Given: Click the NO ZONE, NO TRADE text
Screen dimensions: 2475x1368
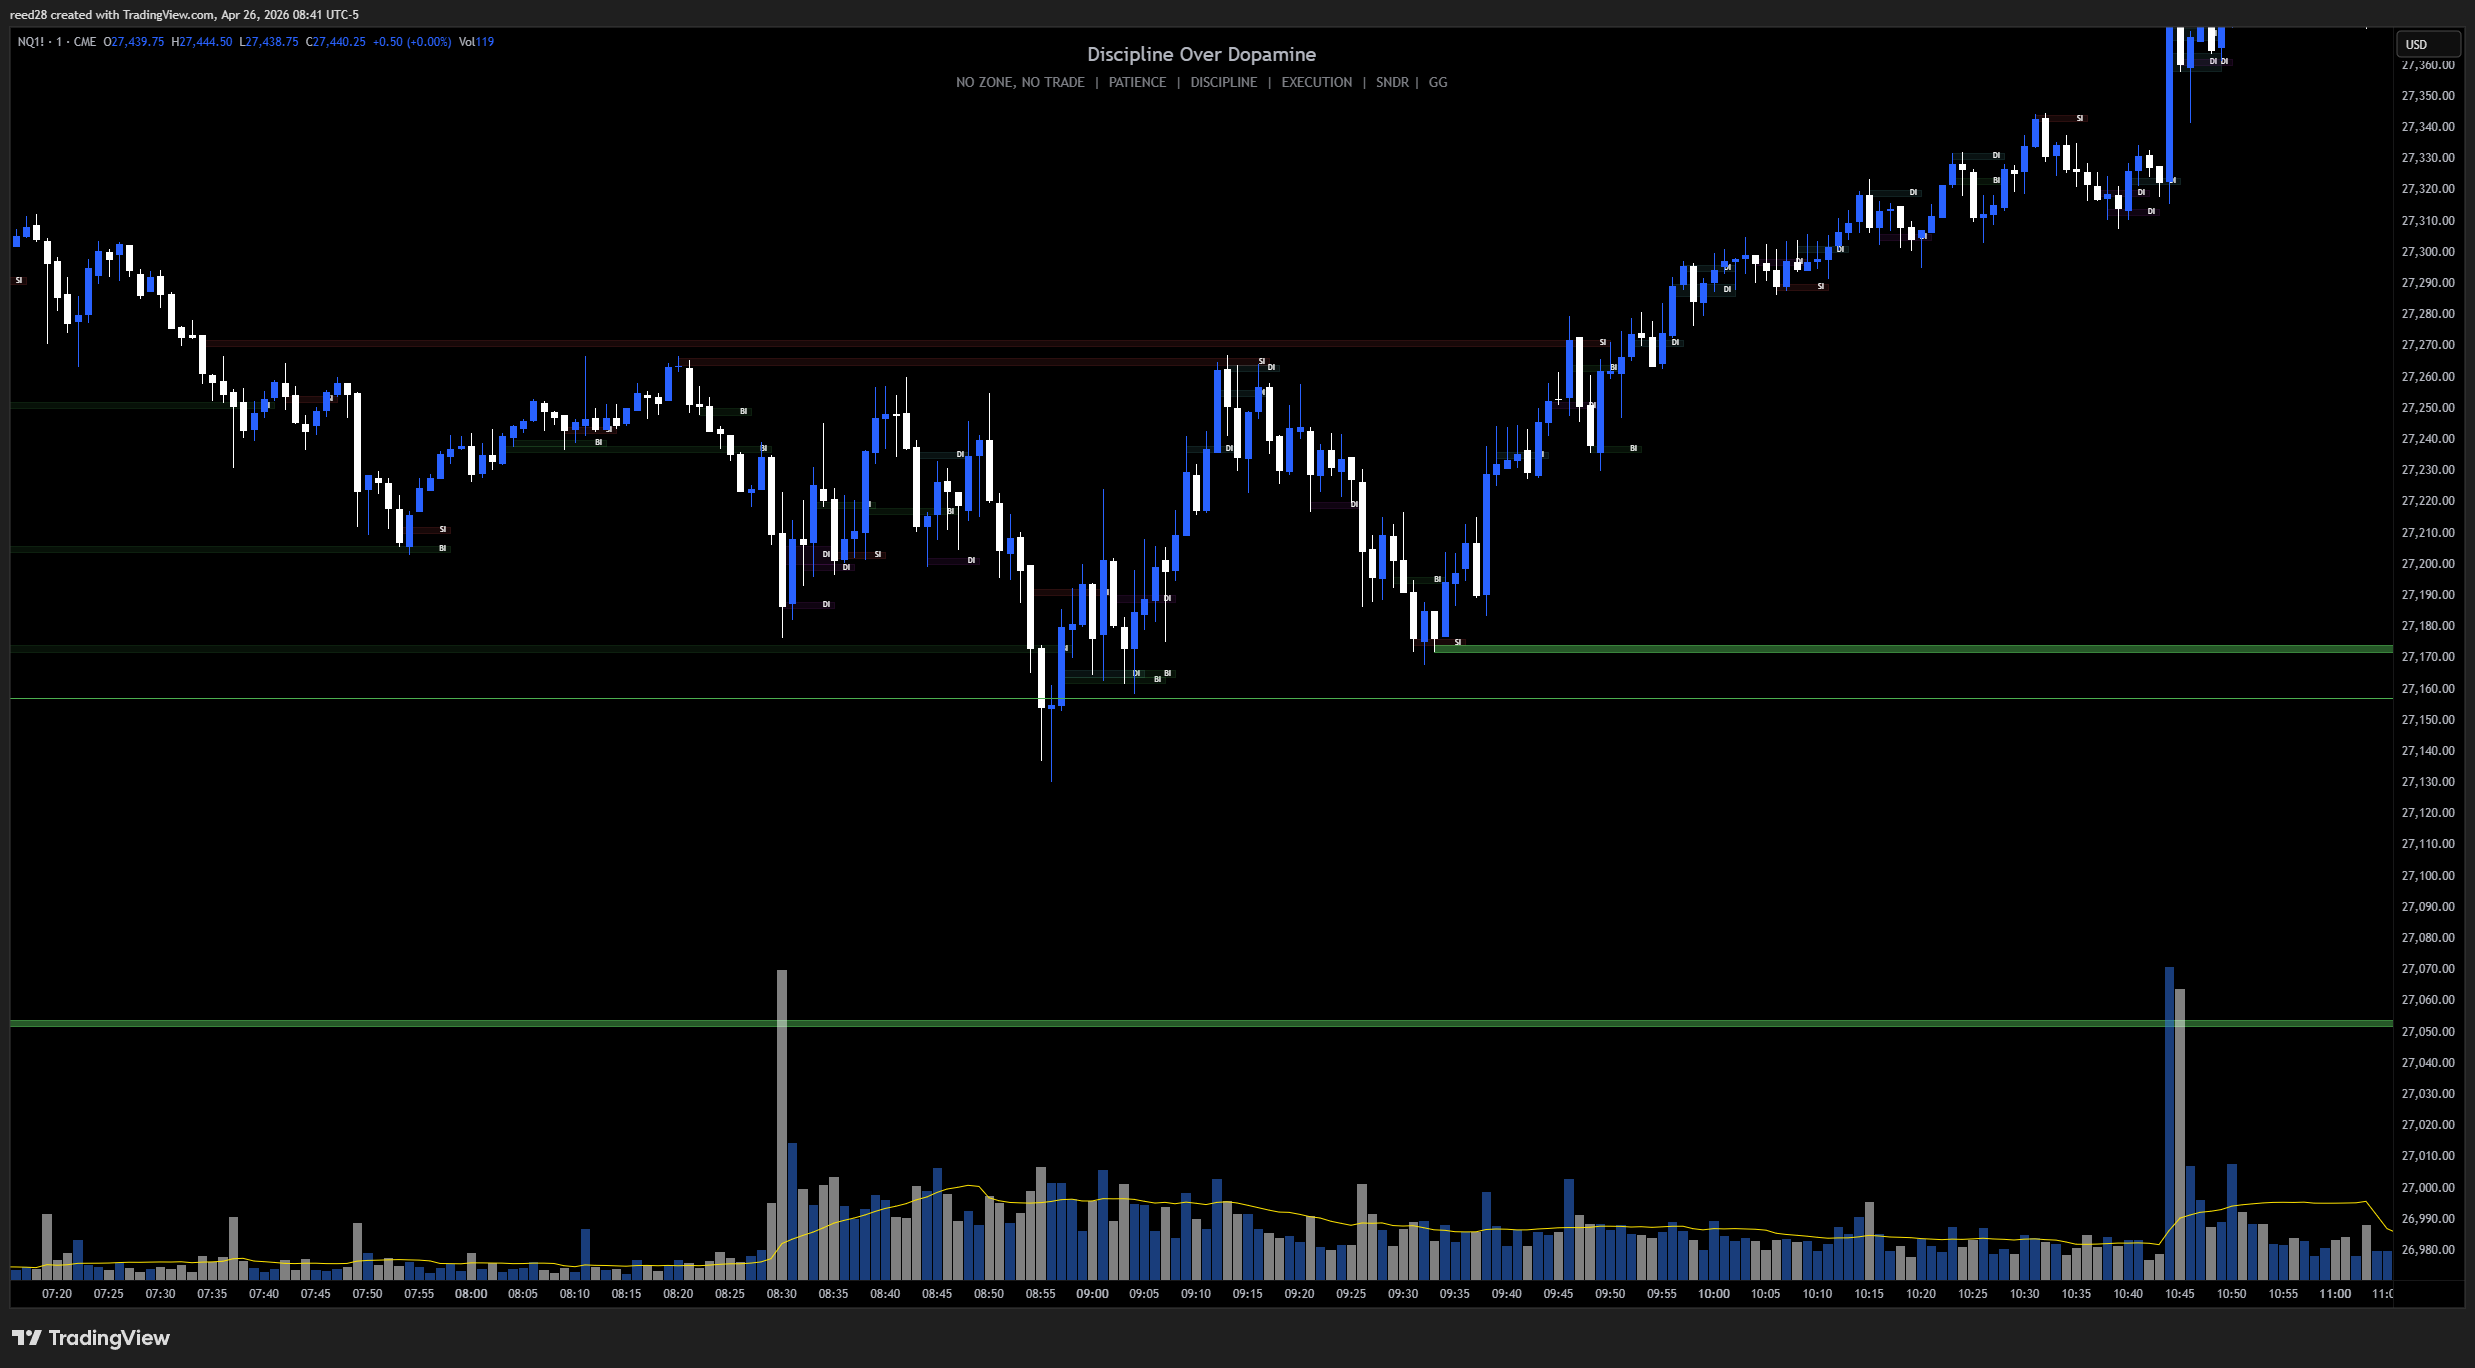Looking at the screenshot, I should coord(1020,82).
